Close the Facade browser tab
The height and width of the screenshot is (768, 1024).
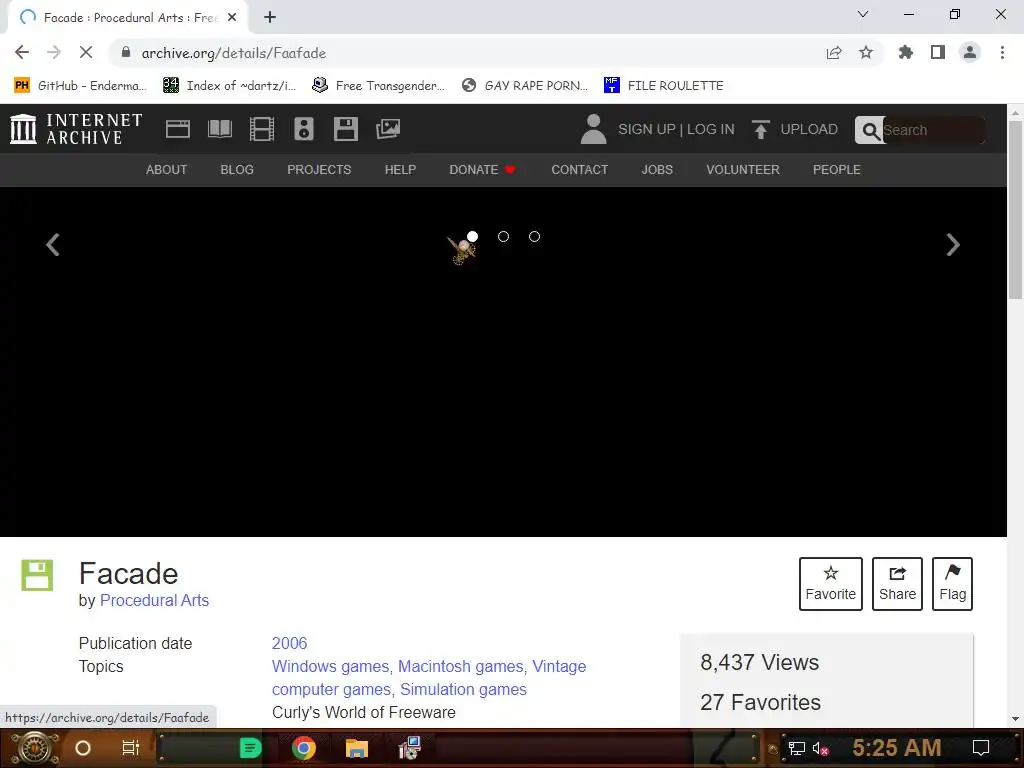click(232, 18)
